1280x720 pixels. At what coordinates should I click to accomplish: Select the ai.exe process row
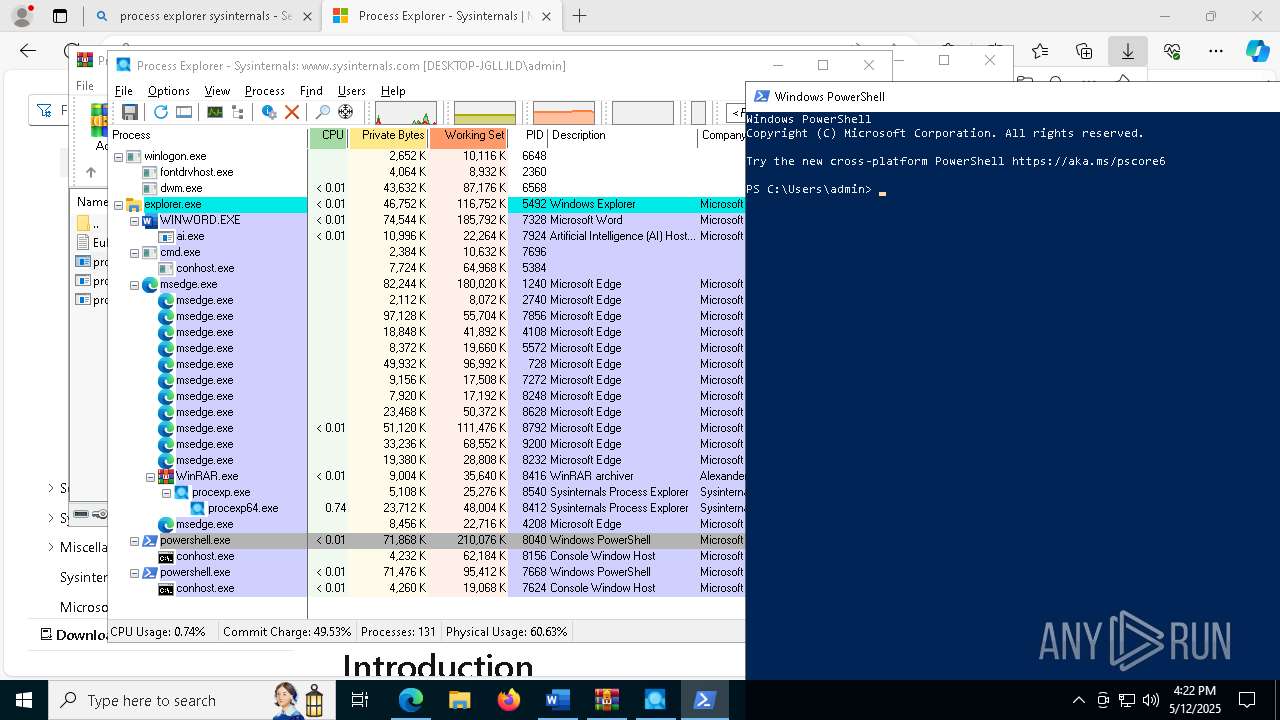coord(426,236)
